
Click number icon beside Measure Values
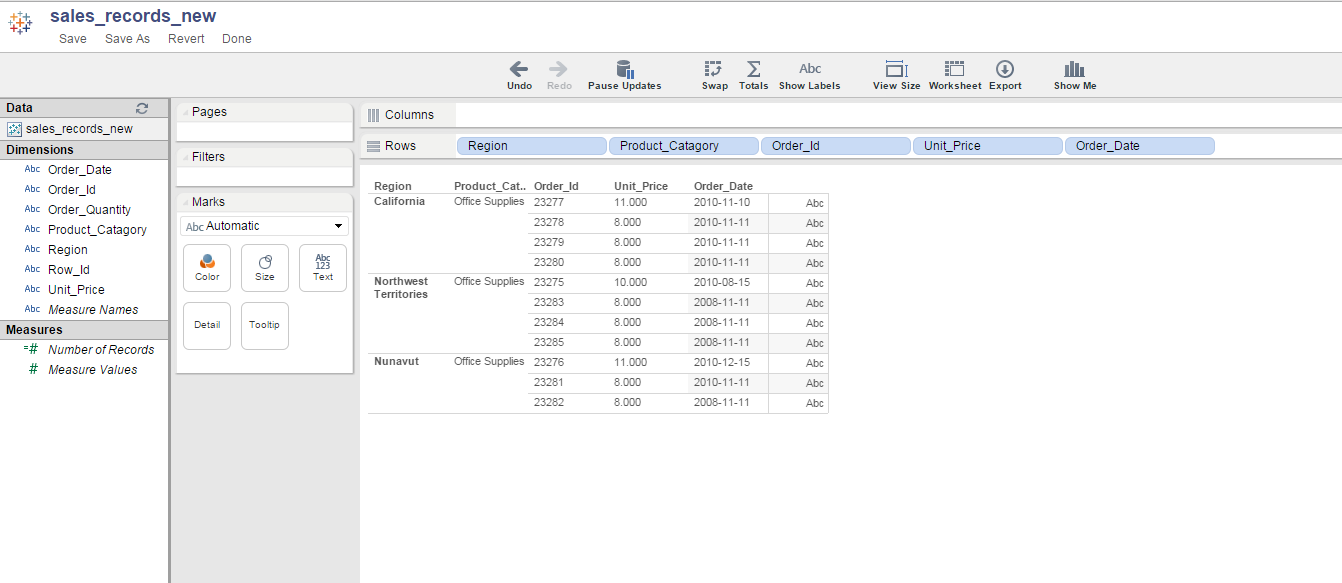coord(33,370)
